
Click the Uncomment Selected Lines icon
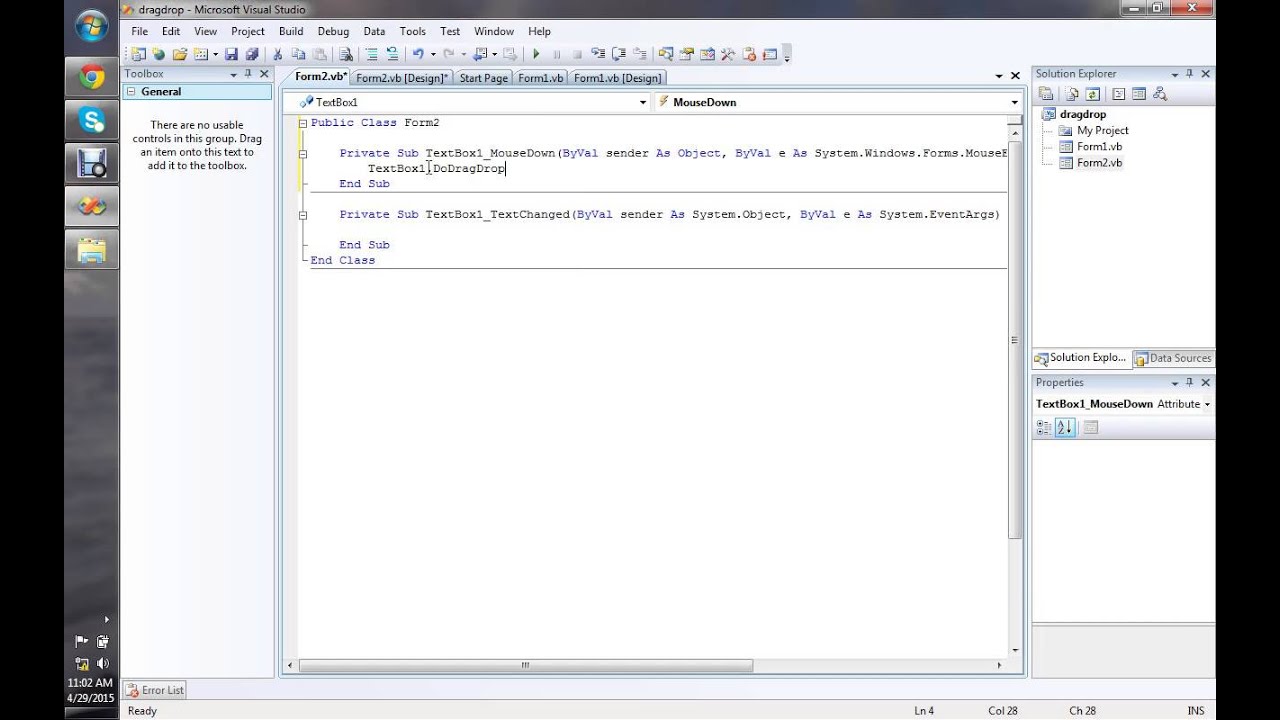click(392, 55)
